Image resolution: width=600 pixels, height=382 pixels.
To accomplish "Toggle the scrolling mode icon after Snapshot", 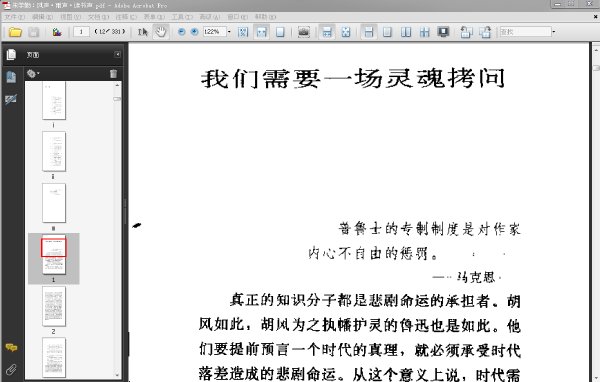I will tap(327, 32).
